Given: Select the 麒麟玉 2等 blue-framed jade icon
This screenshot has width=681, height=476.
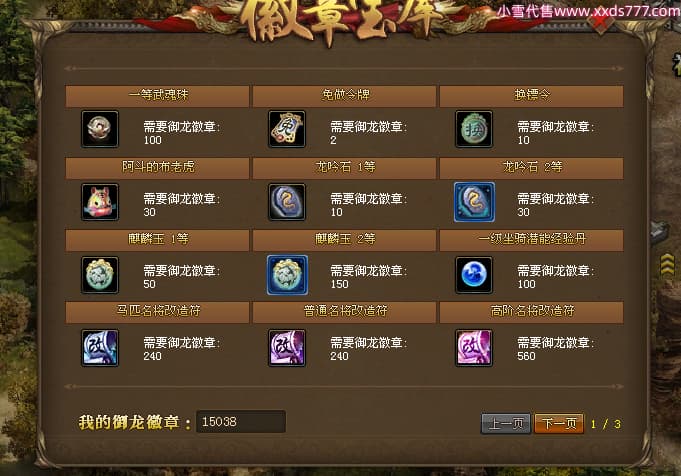Looking at the screenshot, I should click(287, 274).
